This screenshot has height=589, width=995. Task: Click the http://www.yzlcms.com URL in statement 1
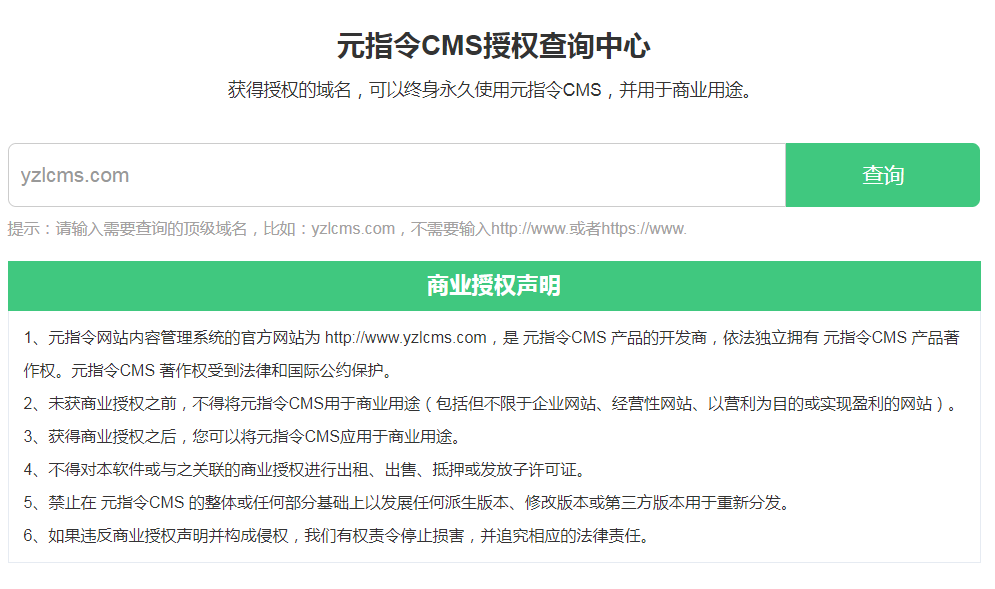pyautogui.click(x=405, y=338)
